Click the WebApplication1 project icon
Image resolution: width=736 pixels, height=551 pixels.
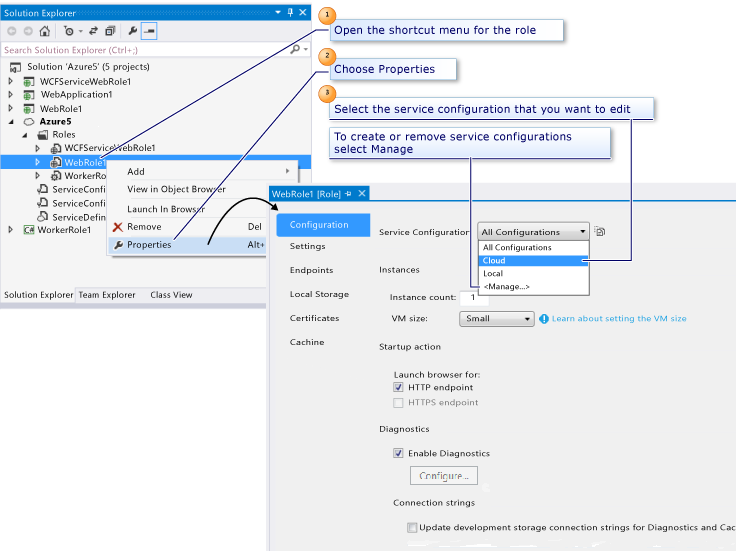pos(29,95)
